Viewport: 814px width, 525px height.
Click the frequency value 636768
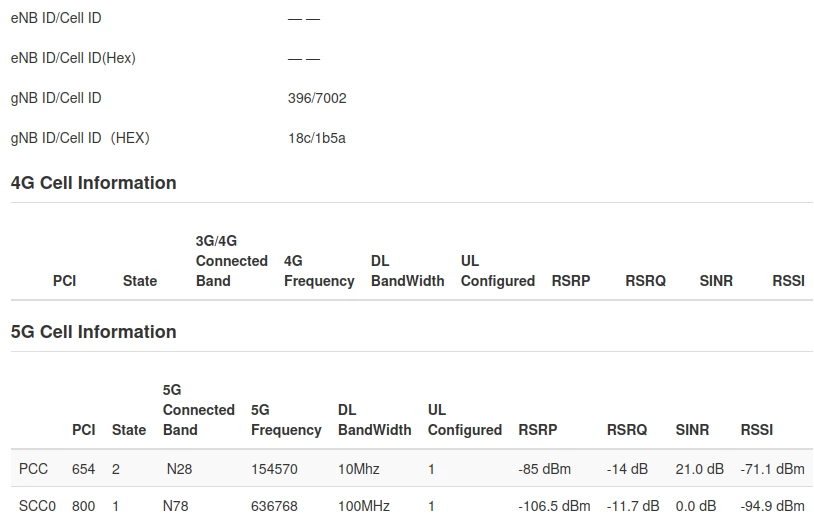pyautogui.click(x=274, y=506)
